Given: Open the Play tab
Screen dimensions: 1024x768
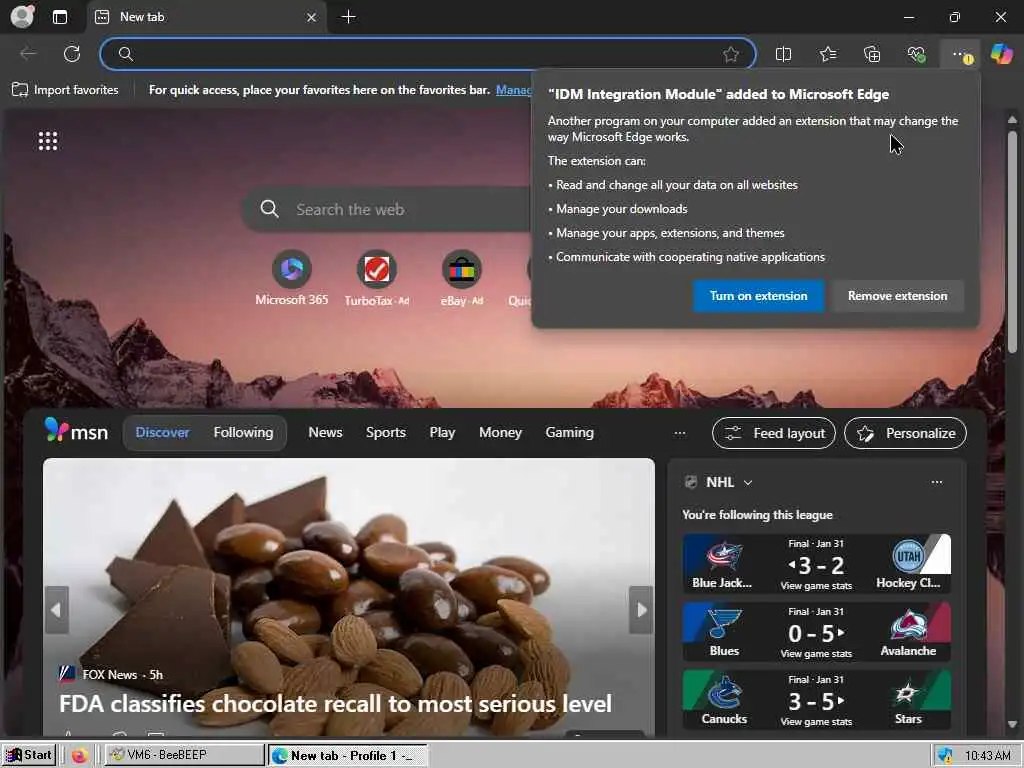Looking at the screenshot, I should [442, 432].
